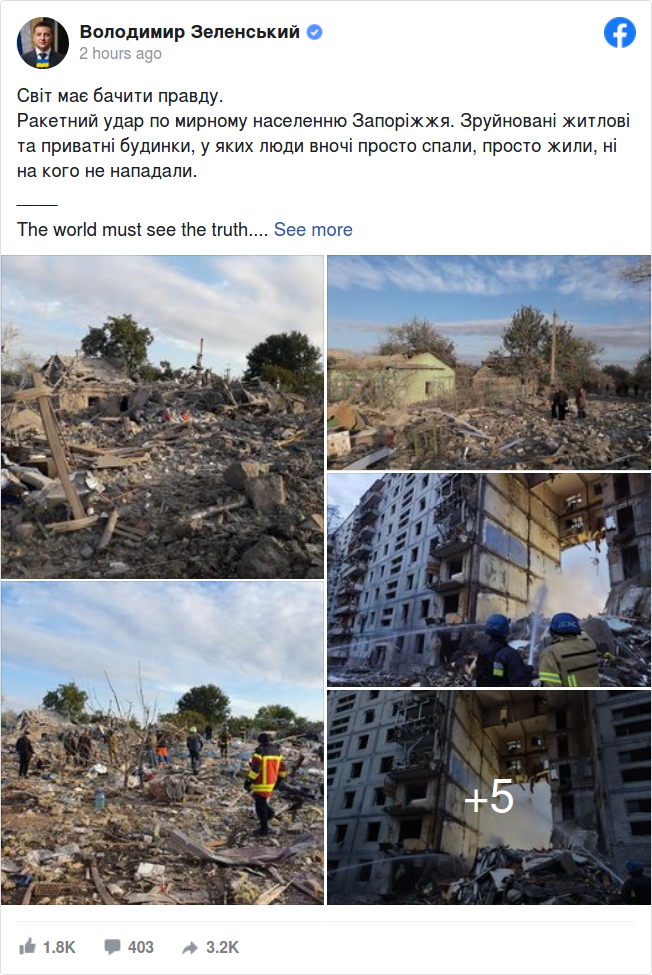Click the comment bubble icon

pyautogui.click(x=112, y=947)
